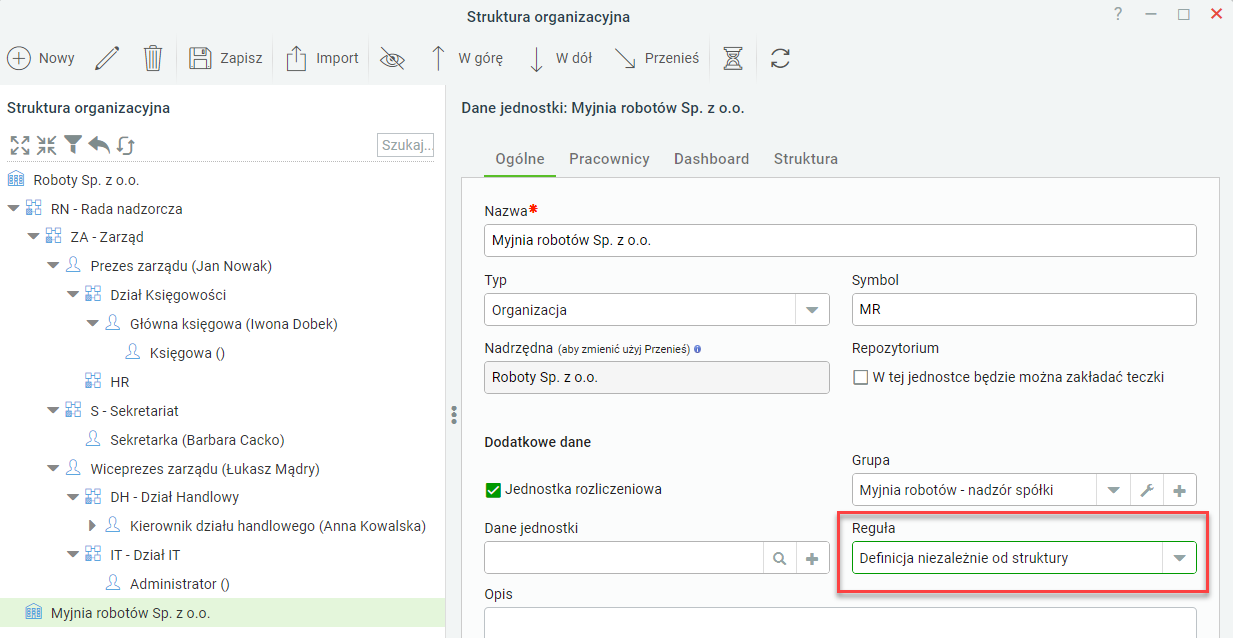Click the wrench icon beside Grupa field
The image size is (1233, 638).
[x=1147, y=490]
